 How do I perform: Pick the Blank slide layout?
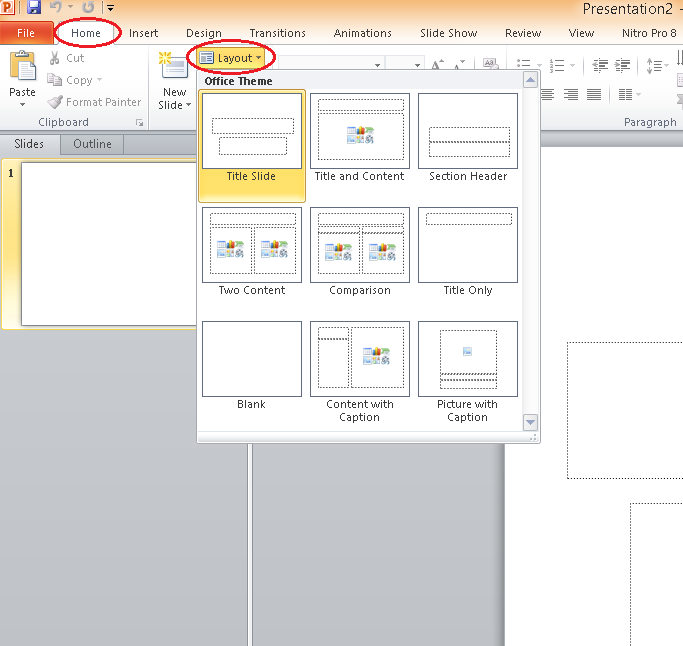252,360
